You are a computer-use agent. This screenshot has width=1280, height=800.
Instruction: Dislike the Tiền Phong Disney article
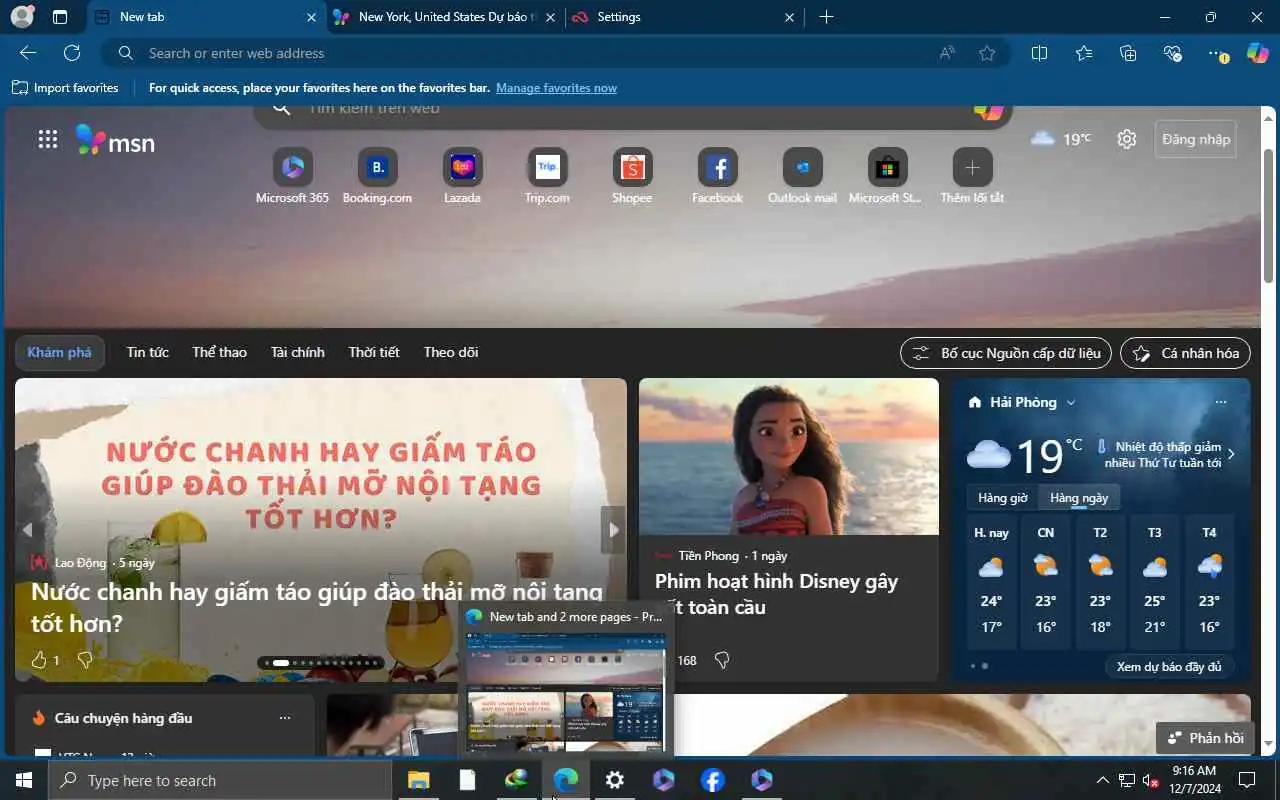coord(722,660)
